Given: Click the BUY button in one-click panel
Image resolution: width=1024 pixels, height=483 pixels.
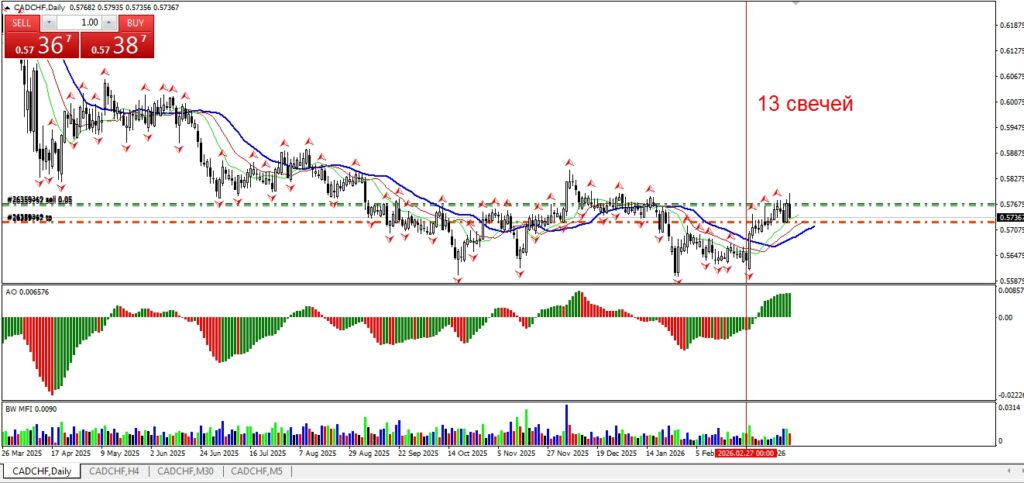Looking at the screenshot, I should (x=135, y=21).
